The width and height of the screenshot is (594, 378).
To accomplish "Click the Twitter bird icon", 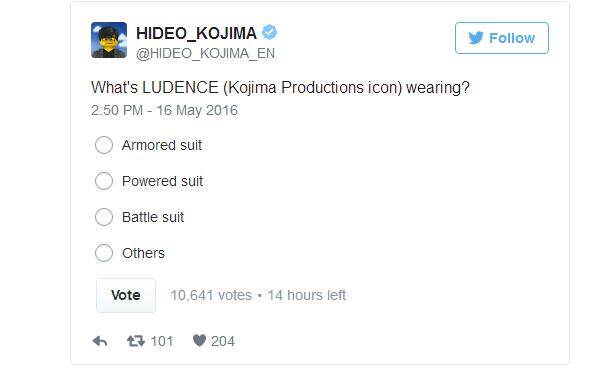I will 476,38.
